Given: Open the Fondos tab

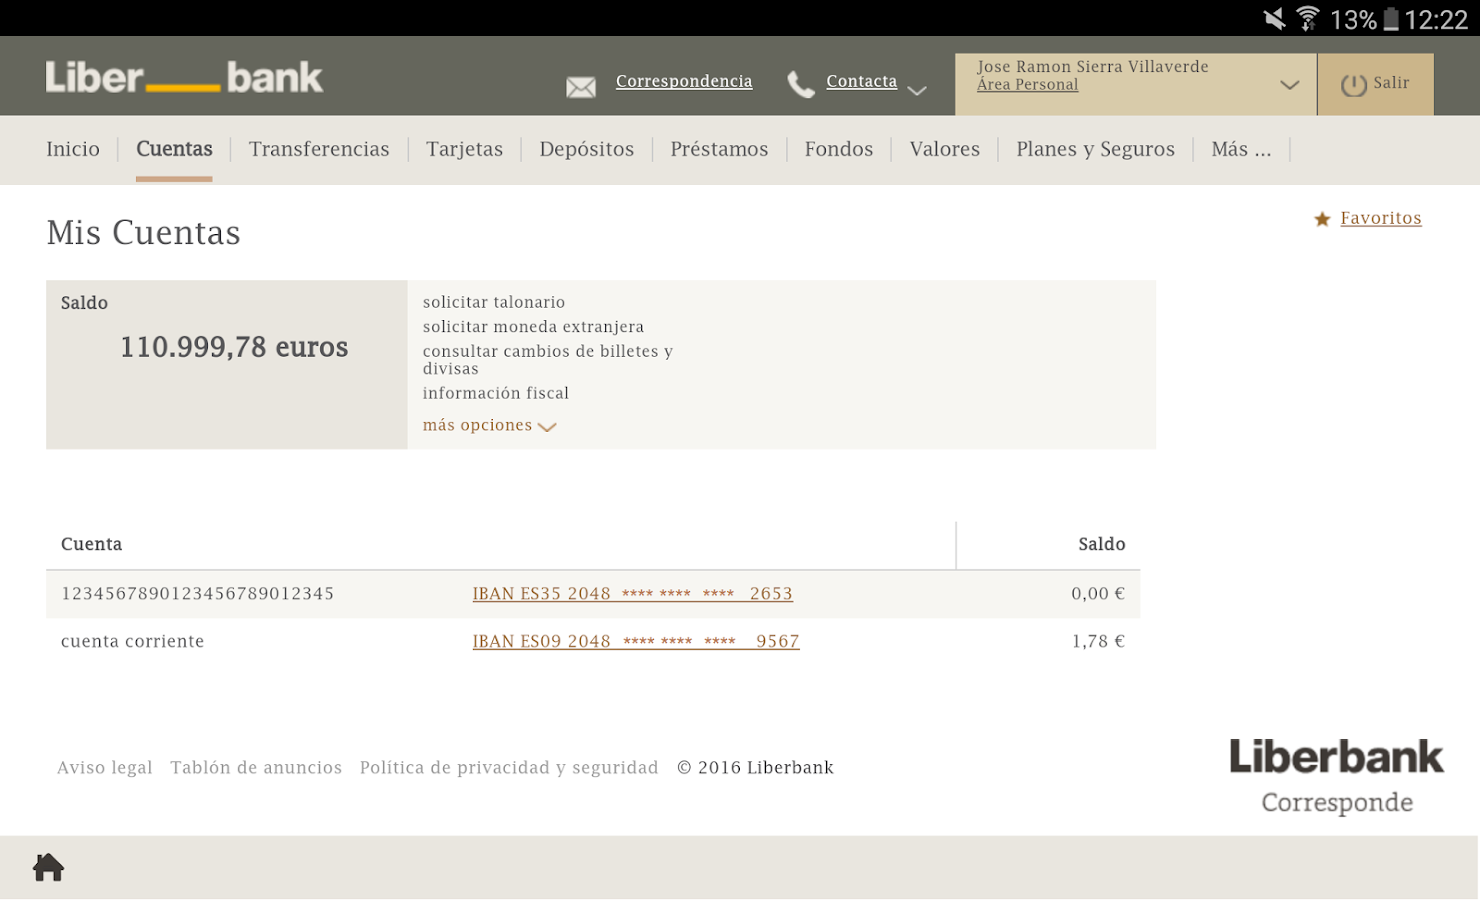Looking at the screenshot, I should [x=839, y=149].
